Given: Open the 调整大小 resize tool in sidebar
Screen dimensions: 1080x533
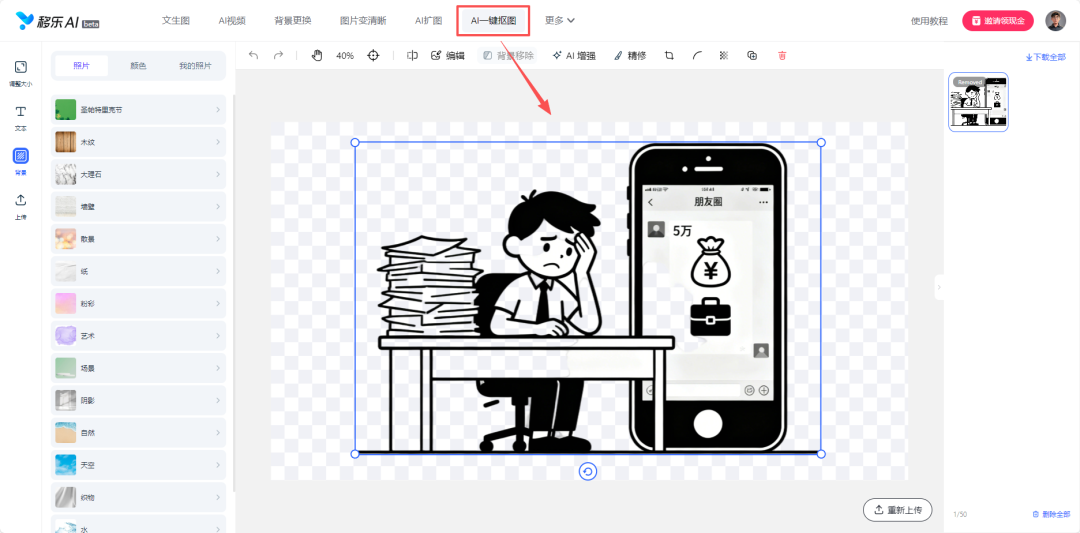Looking at the screenshot, I should tap(20, 72).
